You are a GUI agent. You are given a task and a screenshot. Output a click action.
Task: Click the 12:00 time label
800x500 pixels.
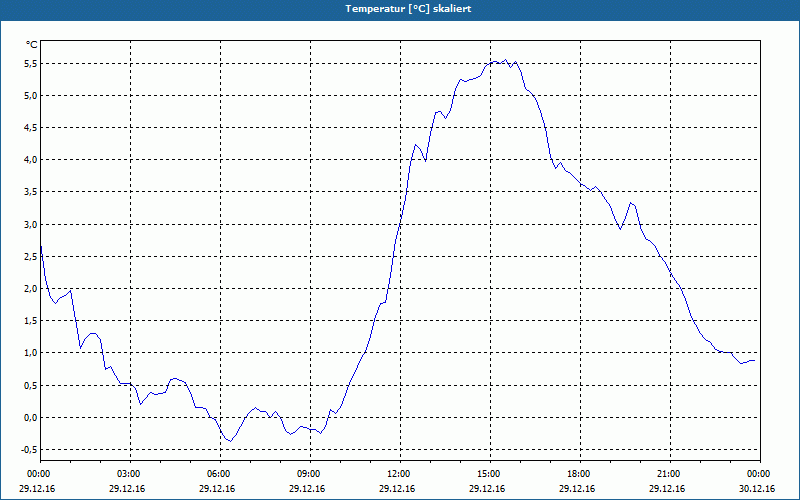tap(397, 474)
